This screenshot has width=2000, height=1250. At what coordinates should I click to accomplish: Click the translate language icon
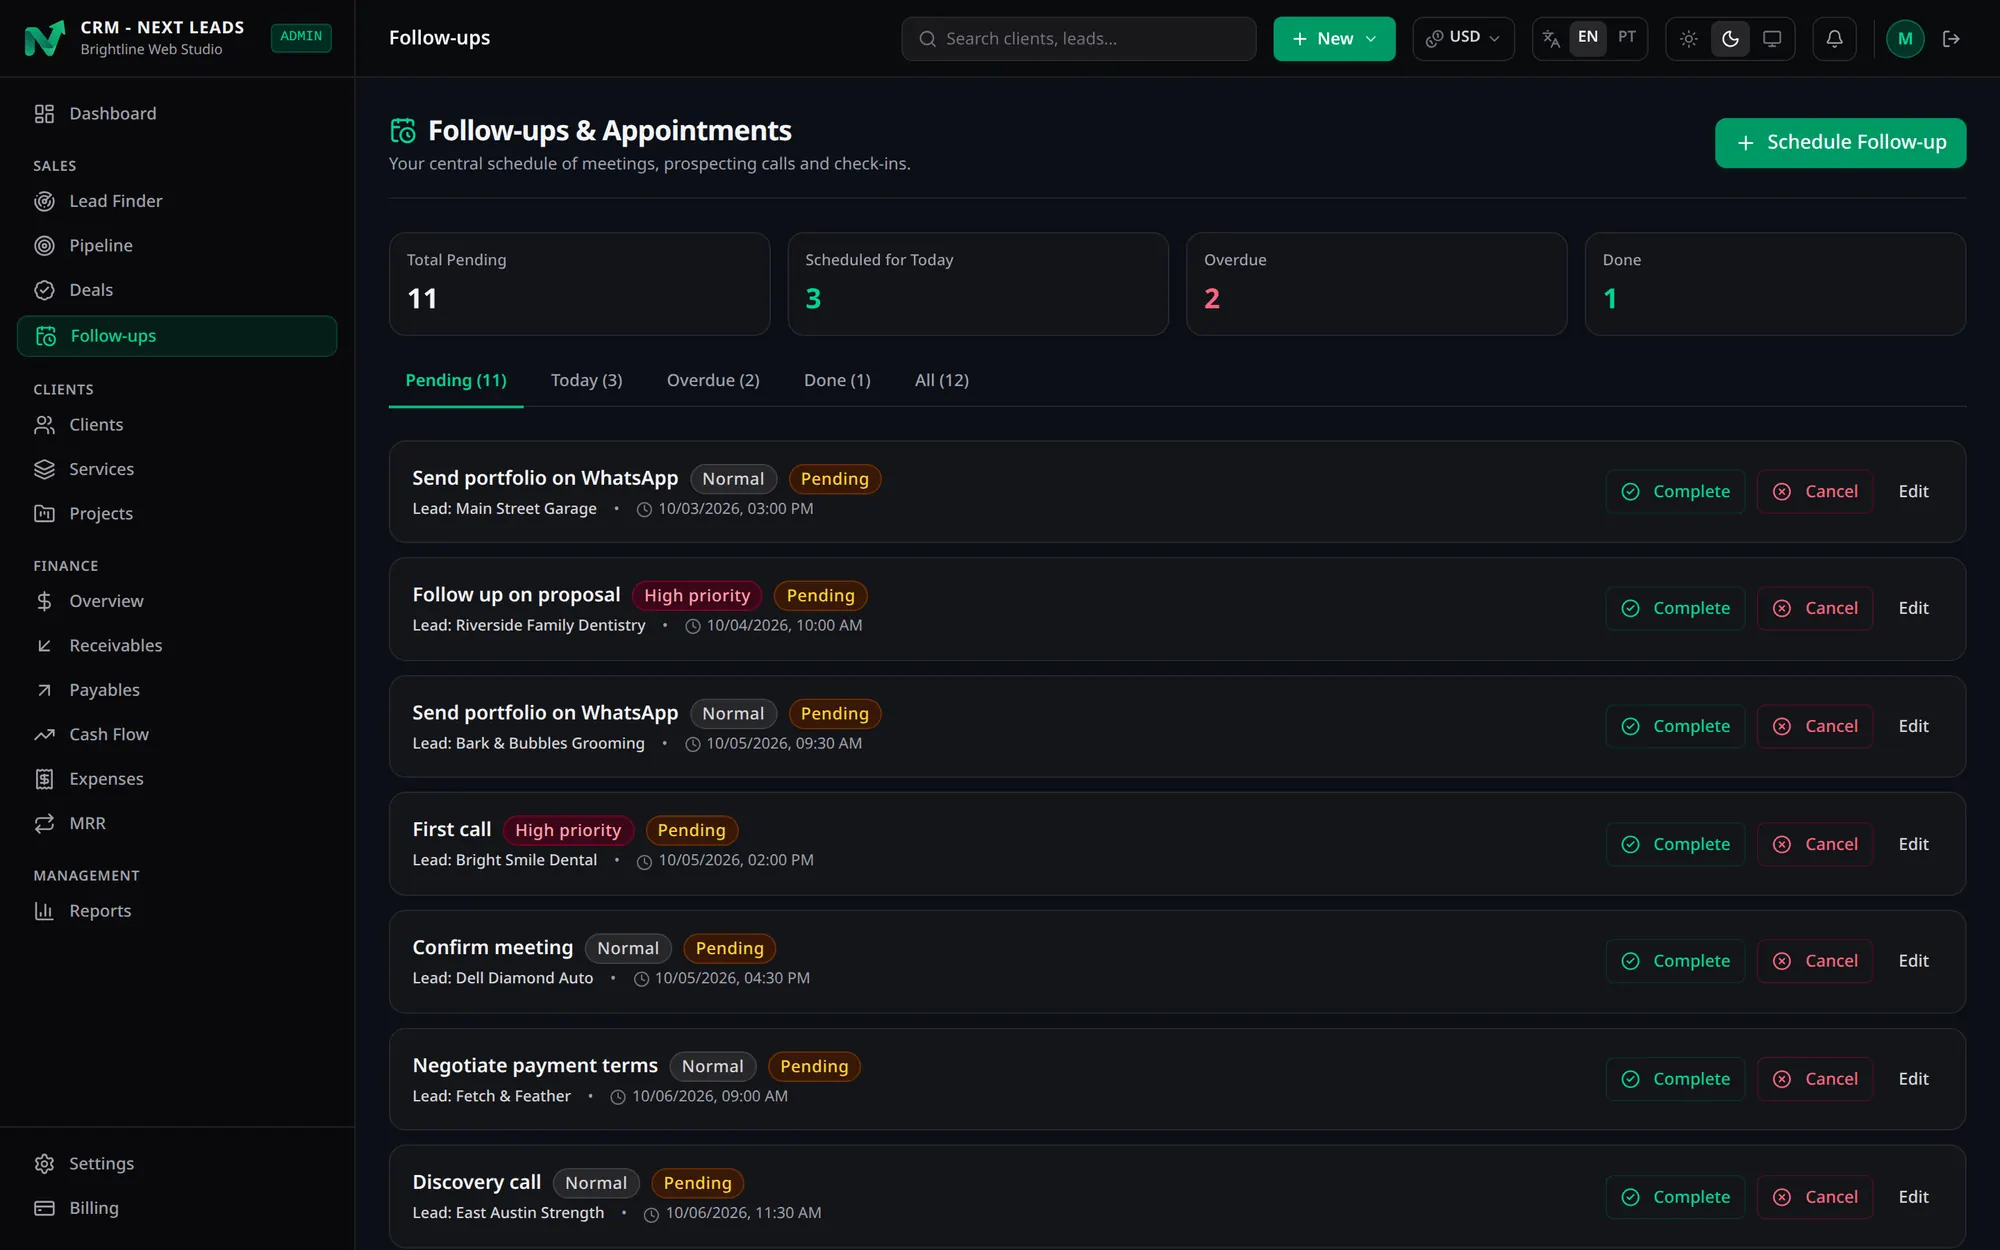pos(1551,38)
